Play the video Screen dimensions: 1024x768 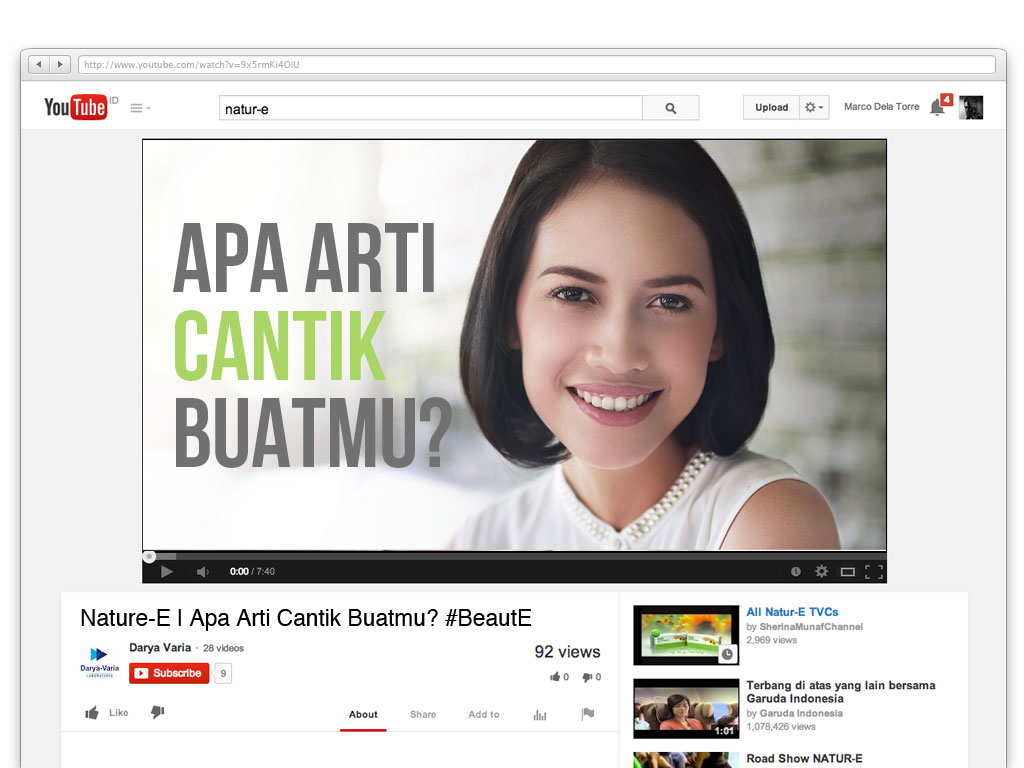(167, 572)
